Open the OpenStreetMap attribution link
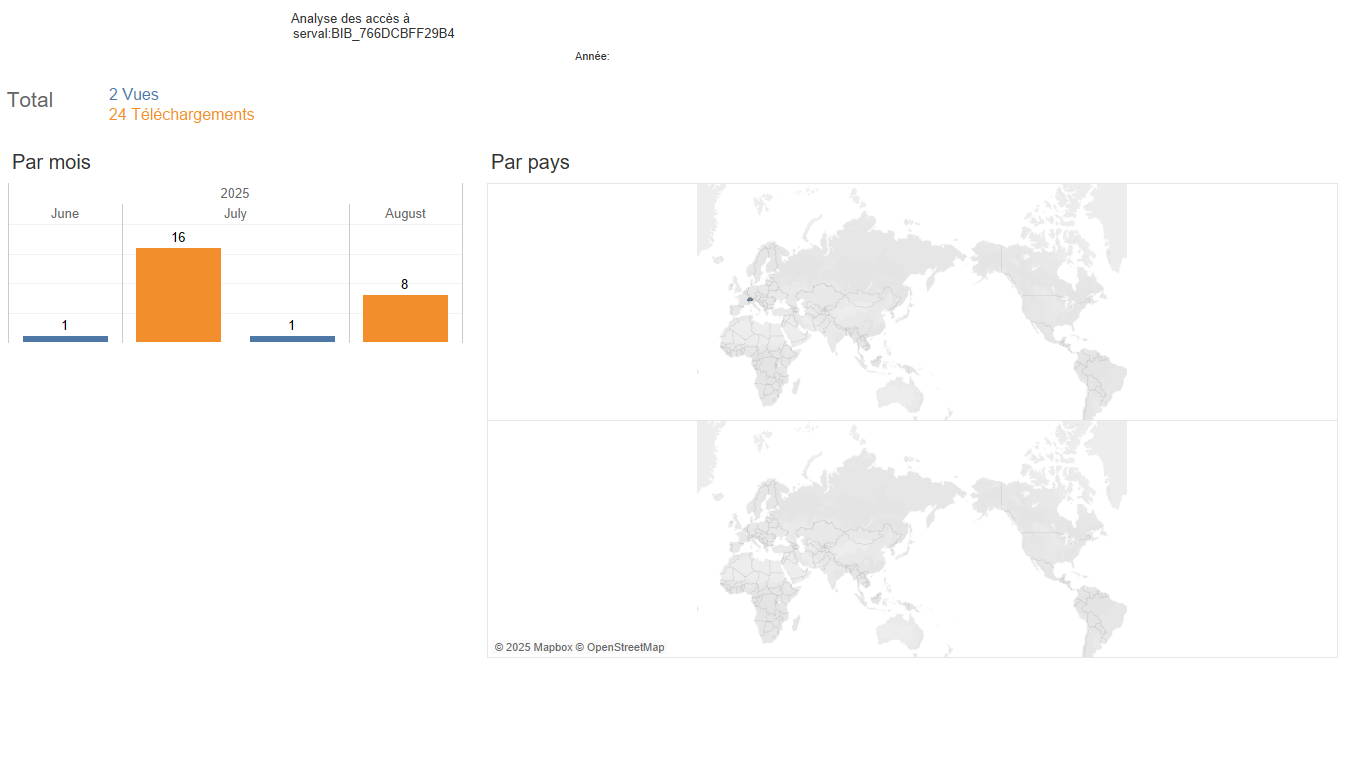Image resolution: width=1366 pixels, height=768 pixels. click(x=625, y=648)
